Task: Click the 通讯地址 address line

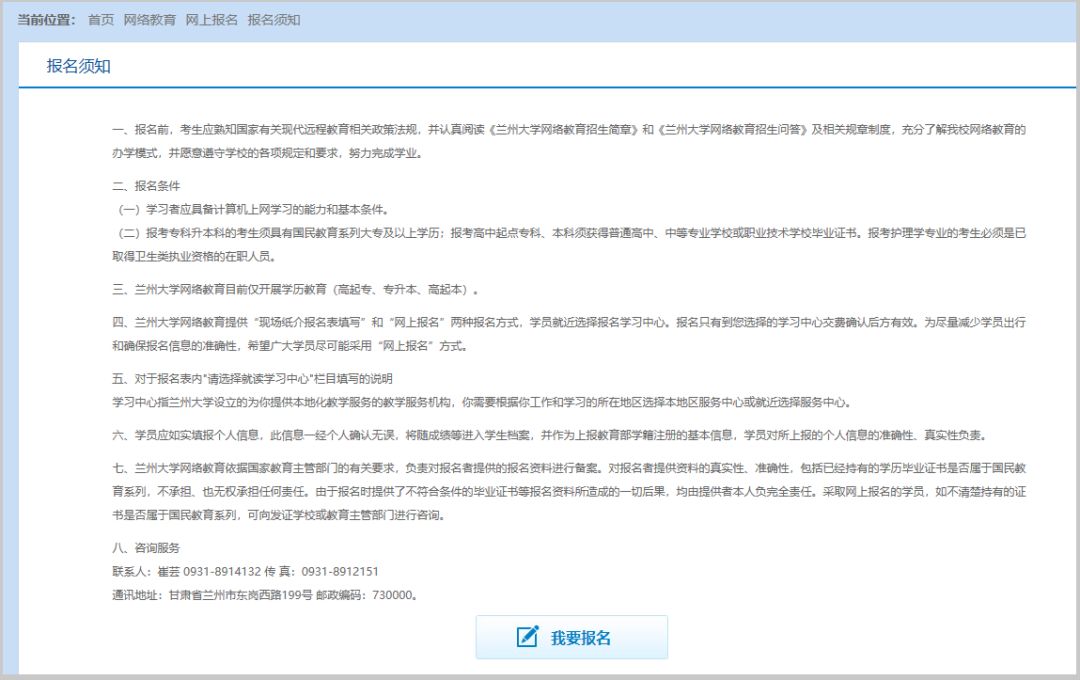Action: 264,594
